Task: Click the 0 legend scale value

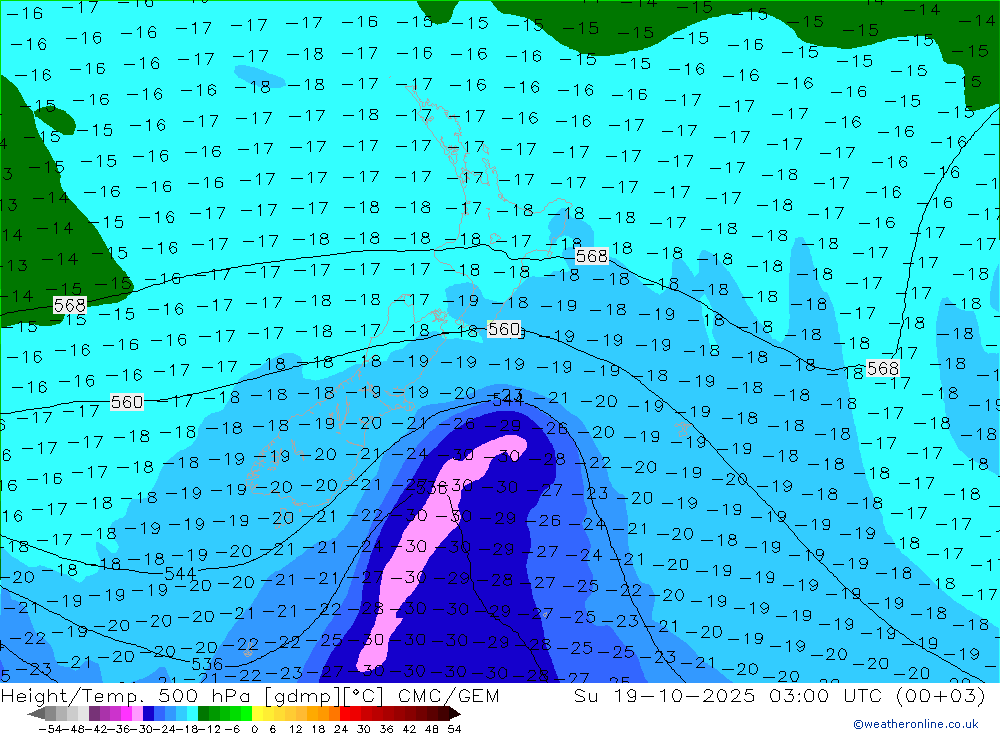Action: 254,729
